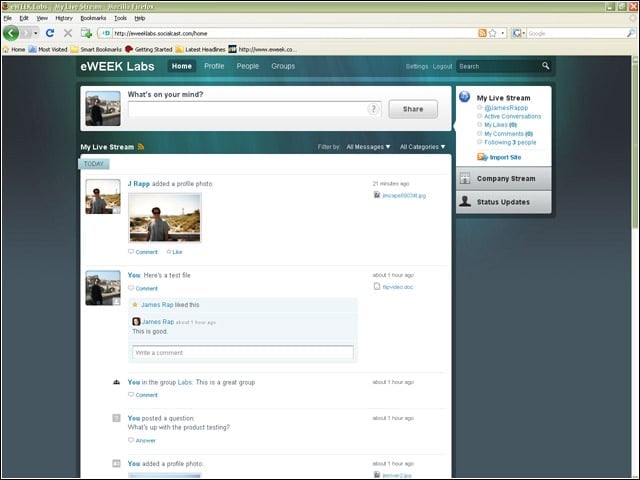
Task: Open the Labs group link
Action: (184, 382)
